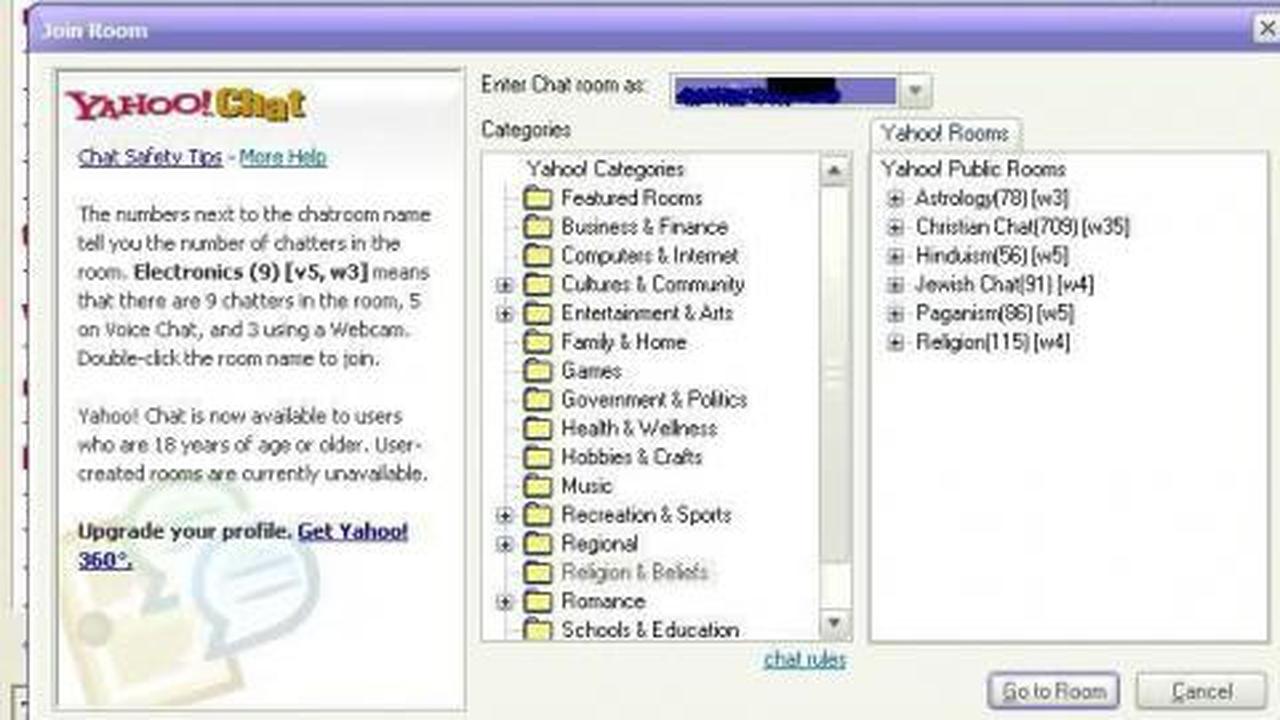Expand the Regional category
The height and width of the screenshot is (720, 1280).
click(505, 545)
